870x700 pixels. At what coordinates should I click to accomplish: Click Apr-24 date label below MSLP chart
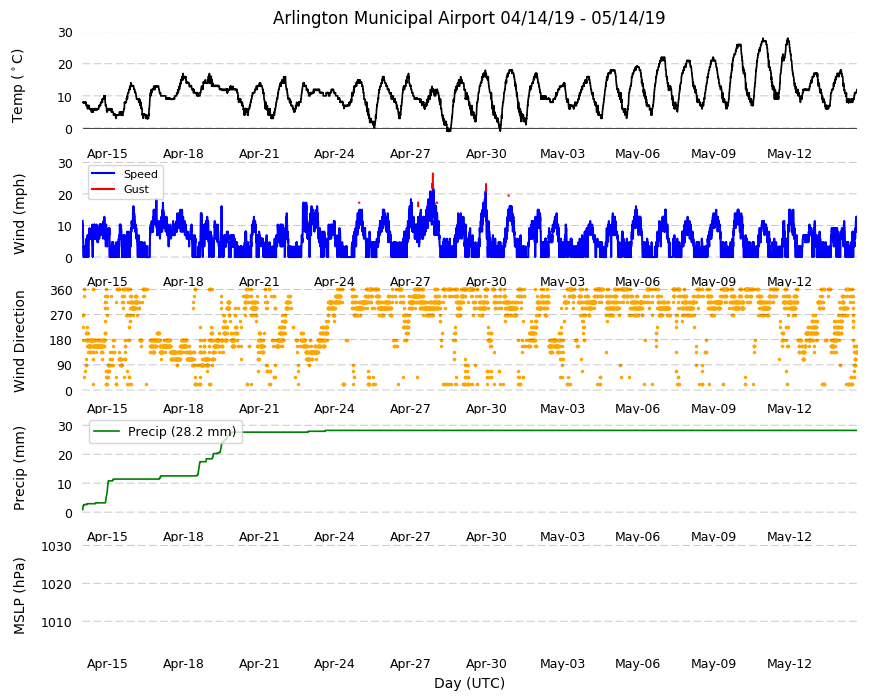click(x=334, y=664)
